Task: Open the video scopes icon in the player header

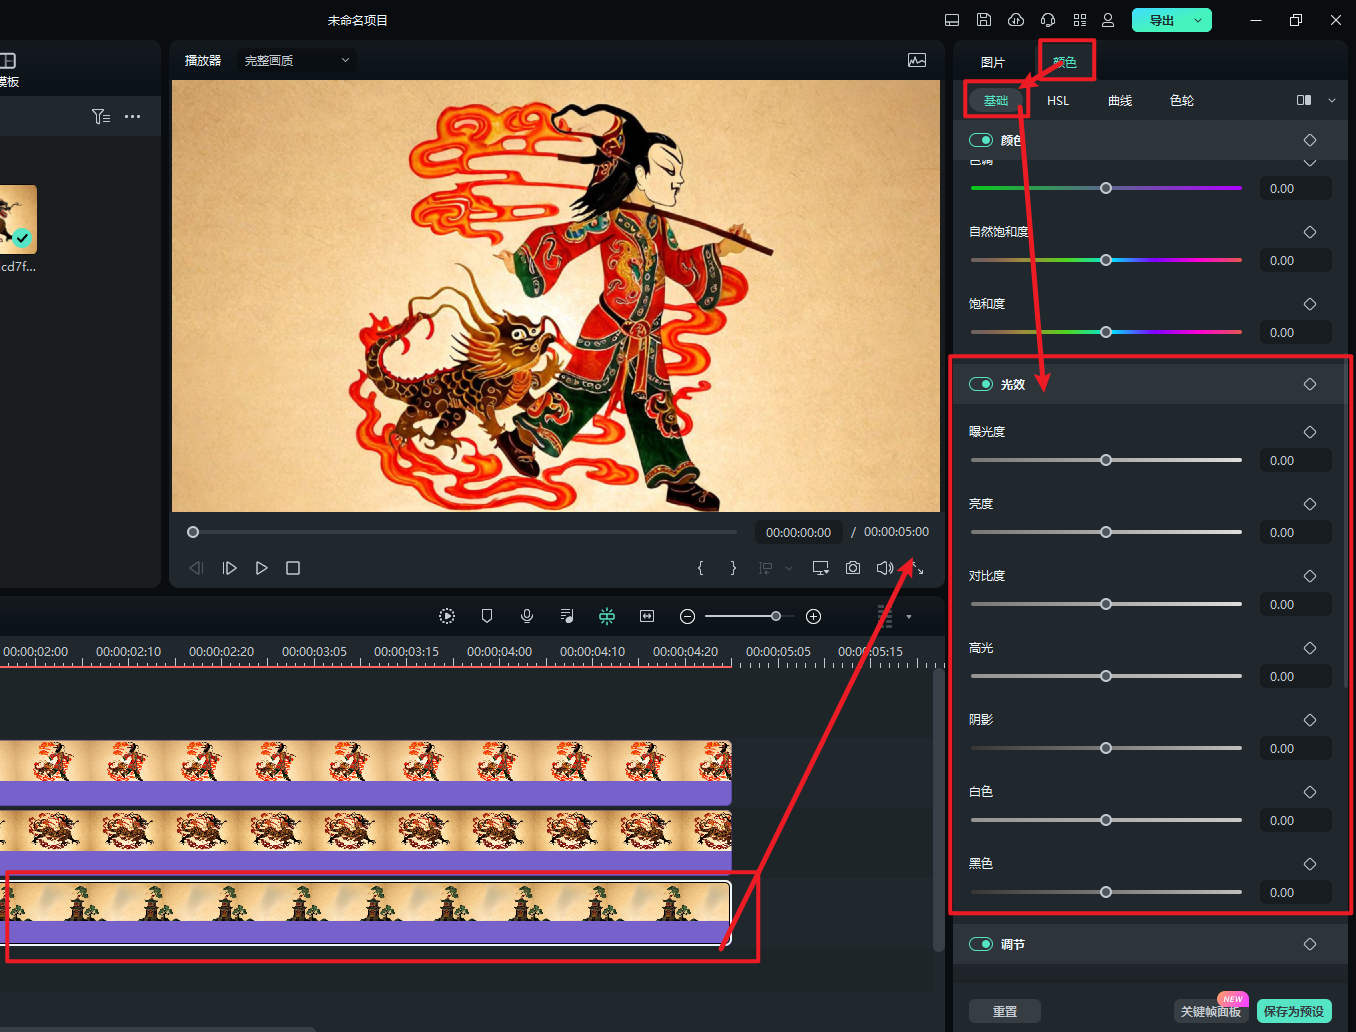Action: pos(917,60)
